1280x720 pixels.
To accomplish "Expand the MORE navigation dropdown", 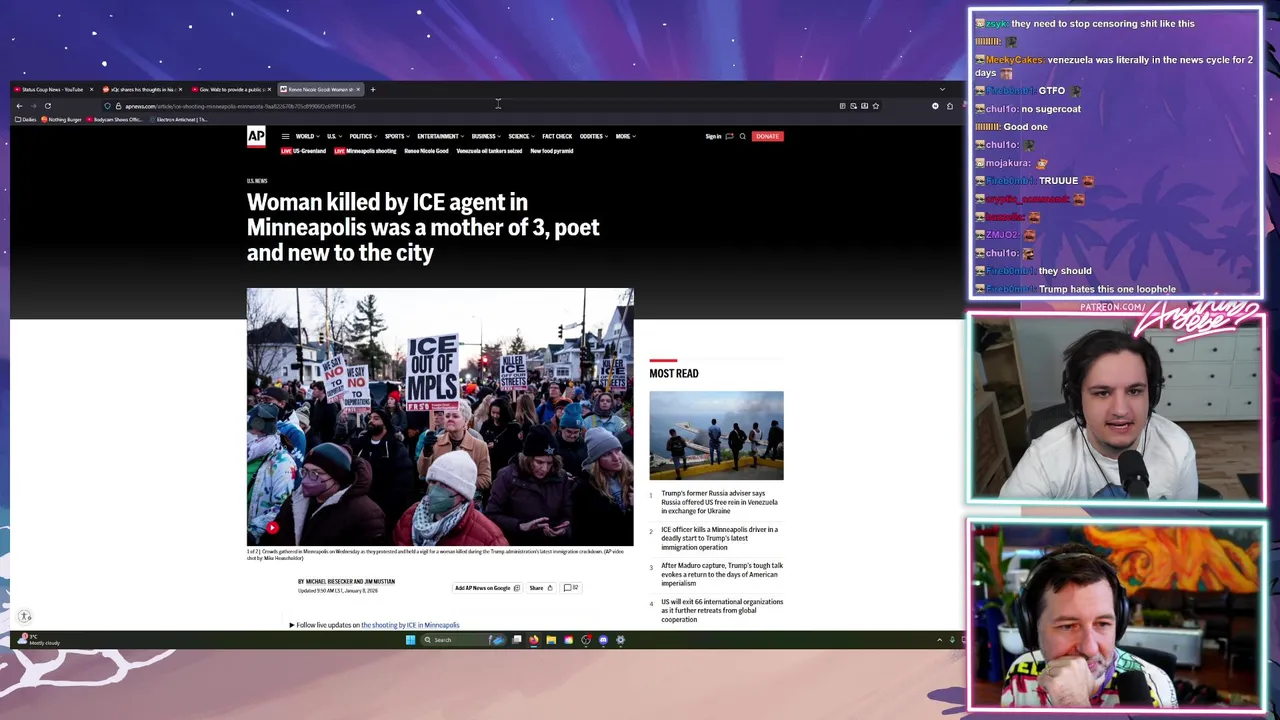I will coord(626,136).
